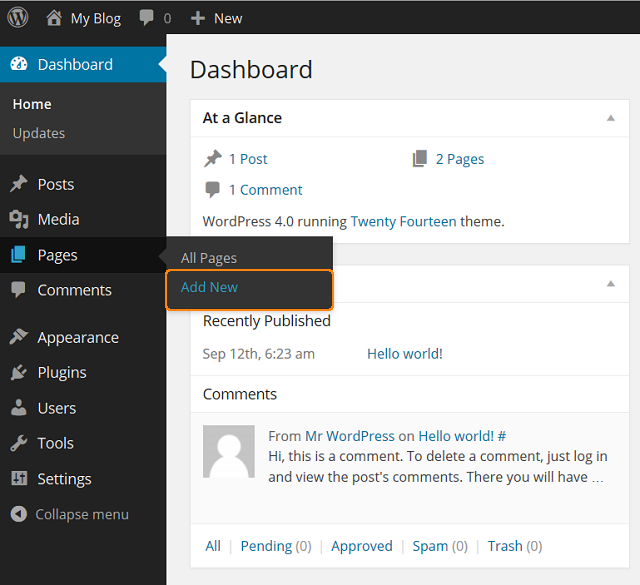Screen dimensions: 640x585
Task: Click the Twenty Fourteen theme link
Action: 403,221
